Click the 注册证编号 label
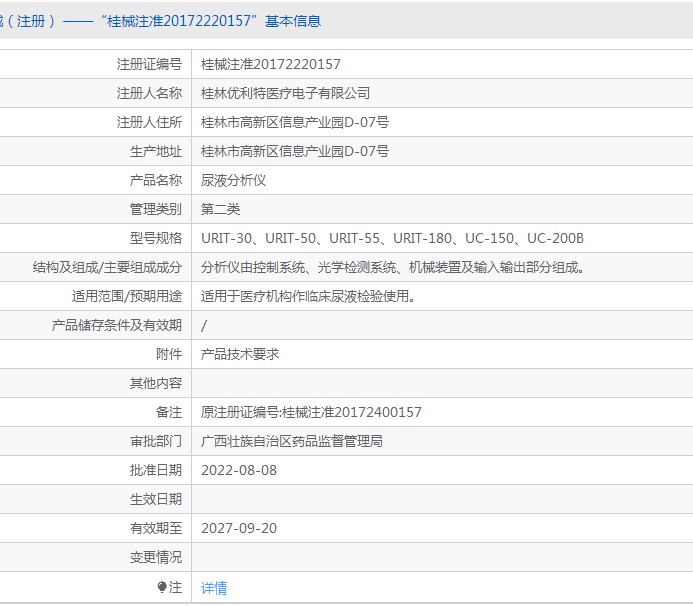 pyautogui.click(x=149, y=65)
